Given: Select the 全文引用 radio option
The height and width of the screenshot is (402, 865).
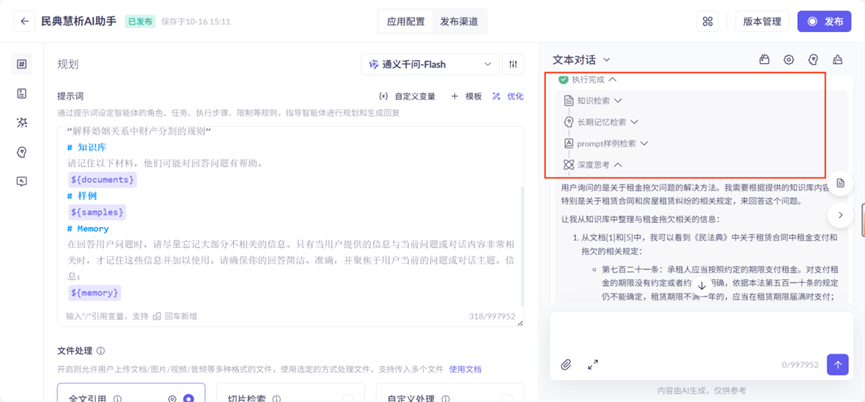Looking at the screenshot, I should pos(189,399).
